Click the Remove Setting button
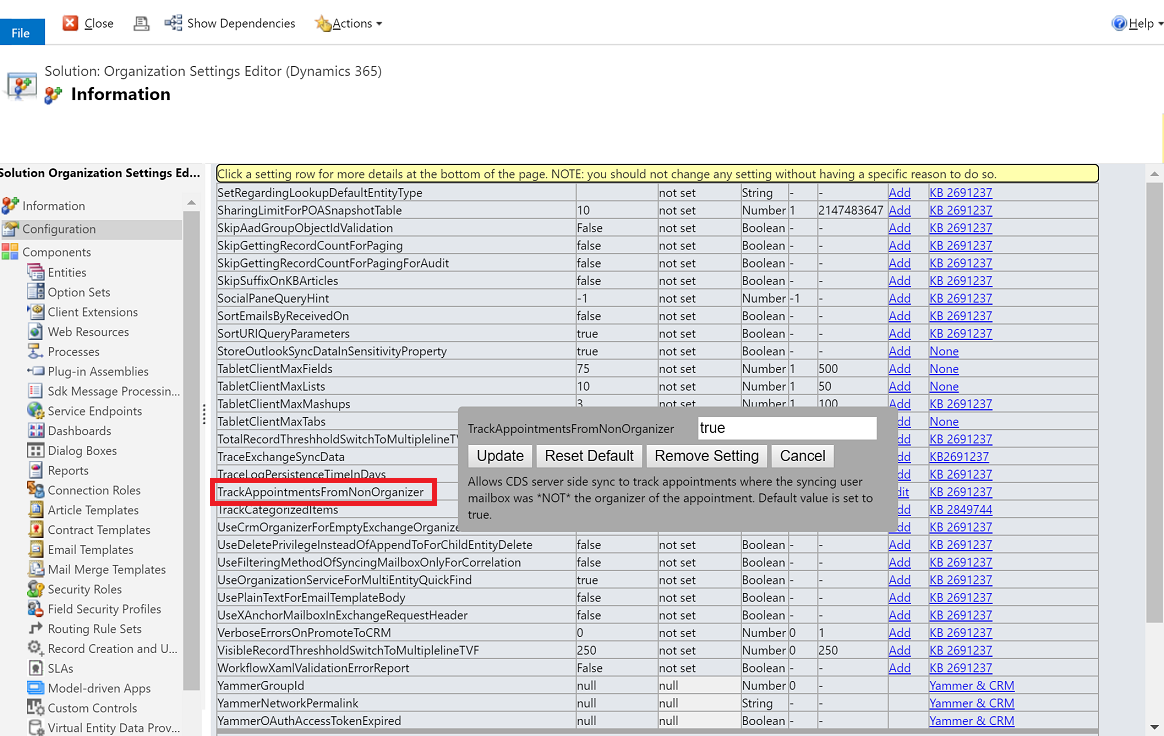Viewport: 1164px width, 736px height. 707,456
